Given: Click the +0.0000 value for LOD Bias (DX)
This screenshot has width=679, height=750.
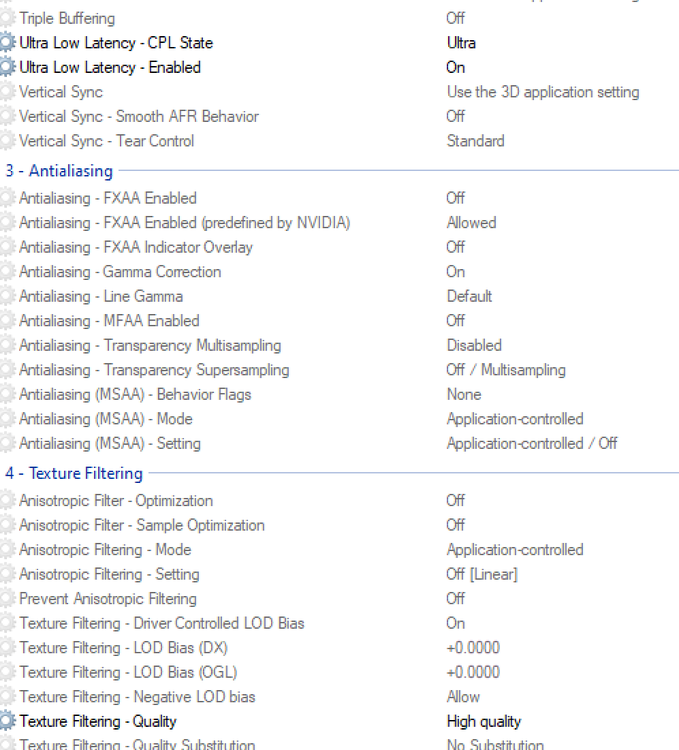Looking at the screenshot, I should pyautogui.click(x=472, y=648).
